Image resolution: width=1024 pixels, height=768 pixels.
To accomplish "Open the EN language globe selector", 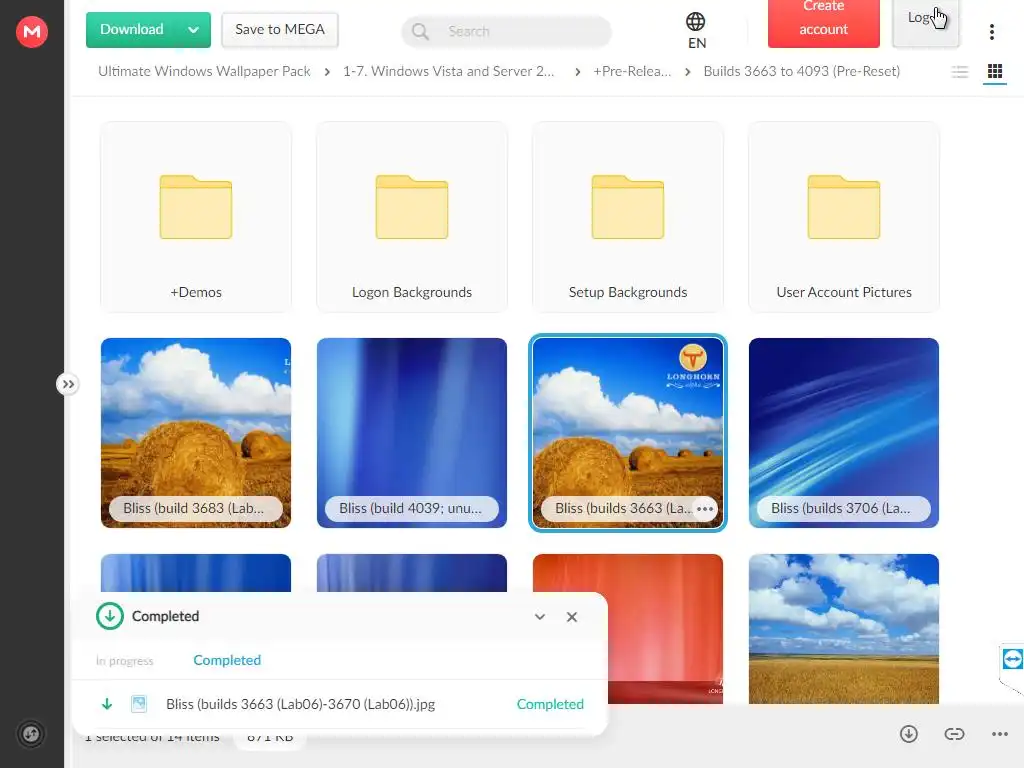I will pos(696,31).
